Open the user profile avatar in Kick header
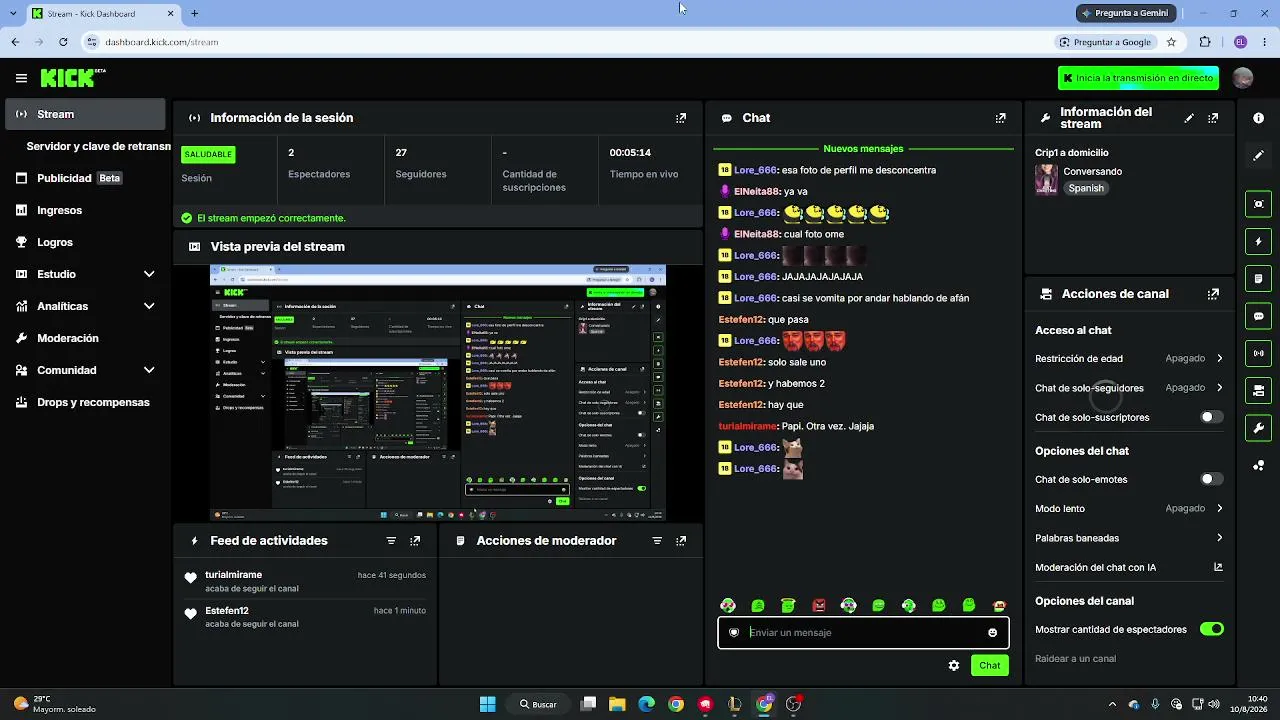1280x720 pixels. click(x=1243, y=78)
